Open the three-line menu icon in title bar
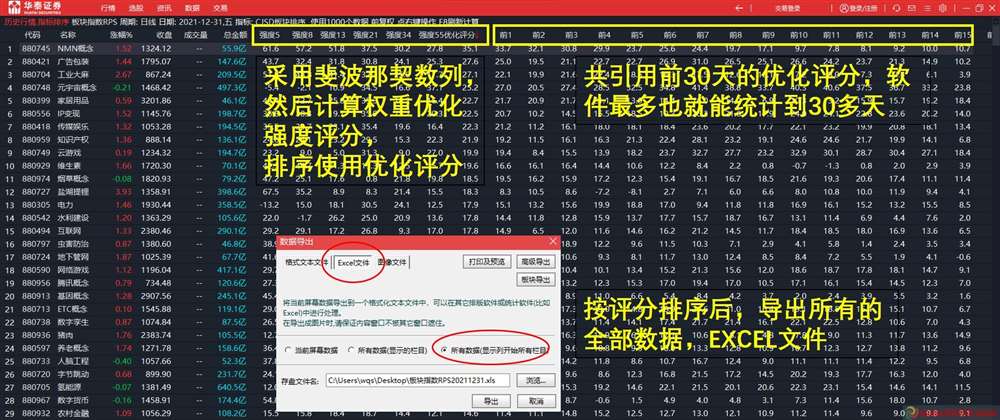Image resolution: width=1000 pixels, height=420 pixels. point(927,8)
